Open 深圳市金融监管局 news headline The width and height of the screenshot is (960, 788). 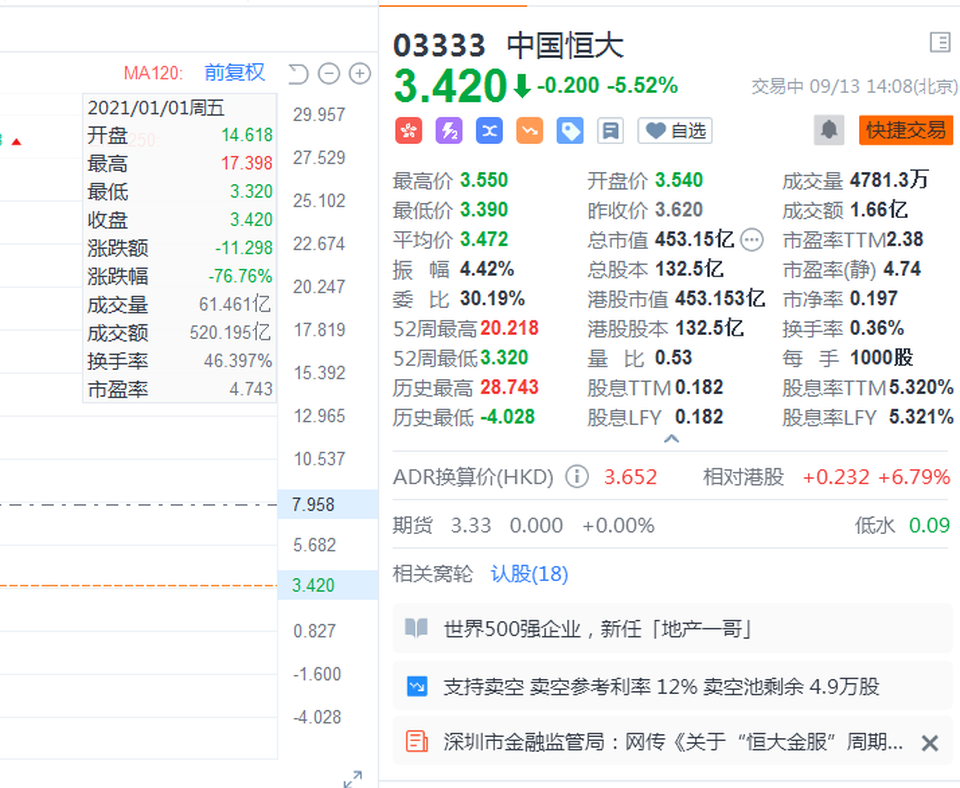coord(673,742)
